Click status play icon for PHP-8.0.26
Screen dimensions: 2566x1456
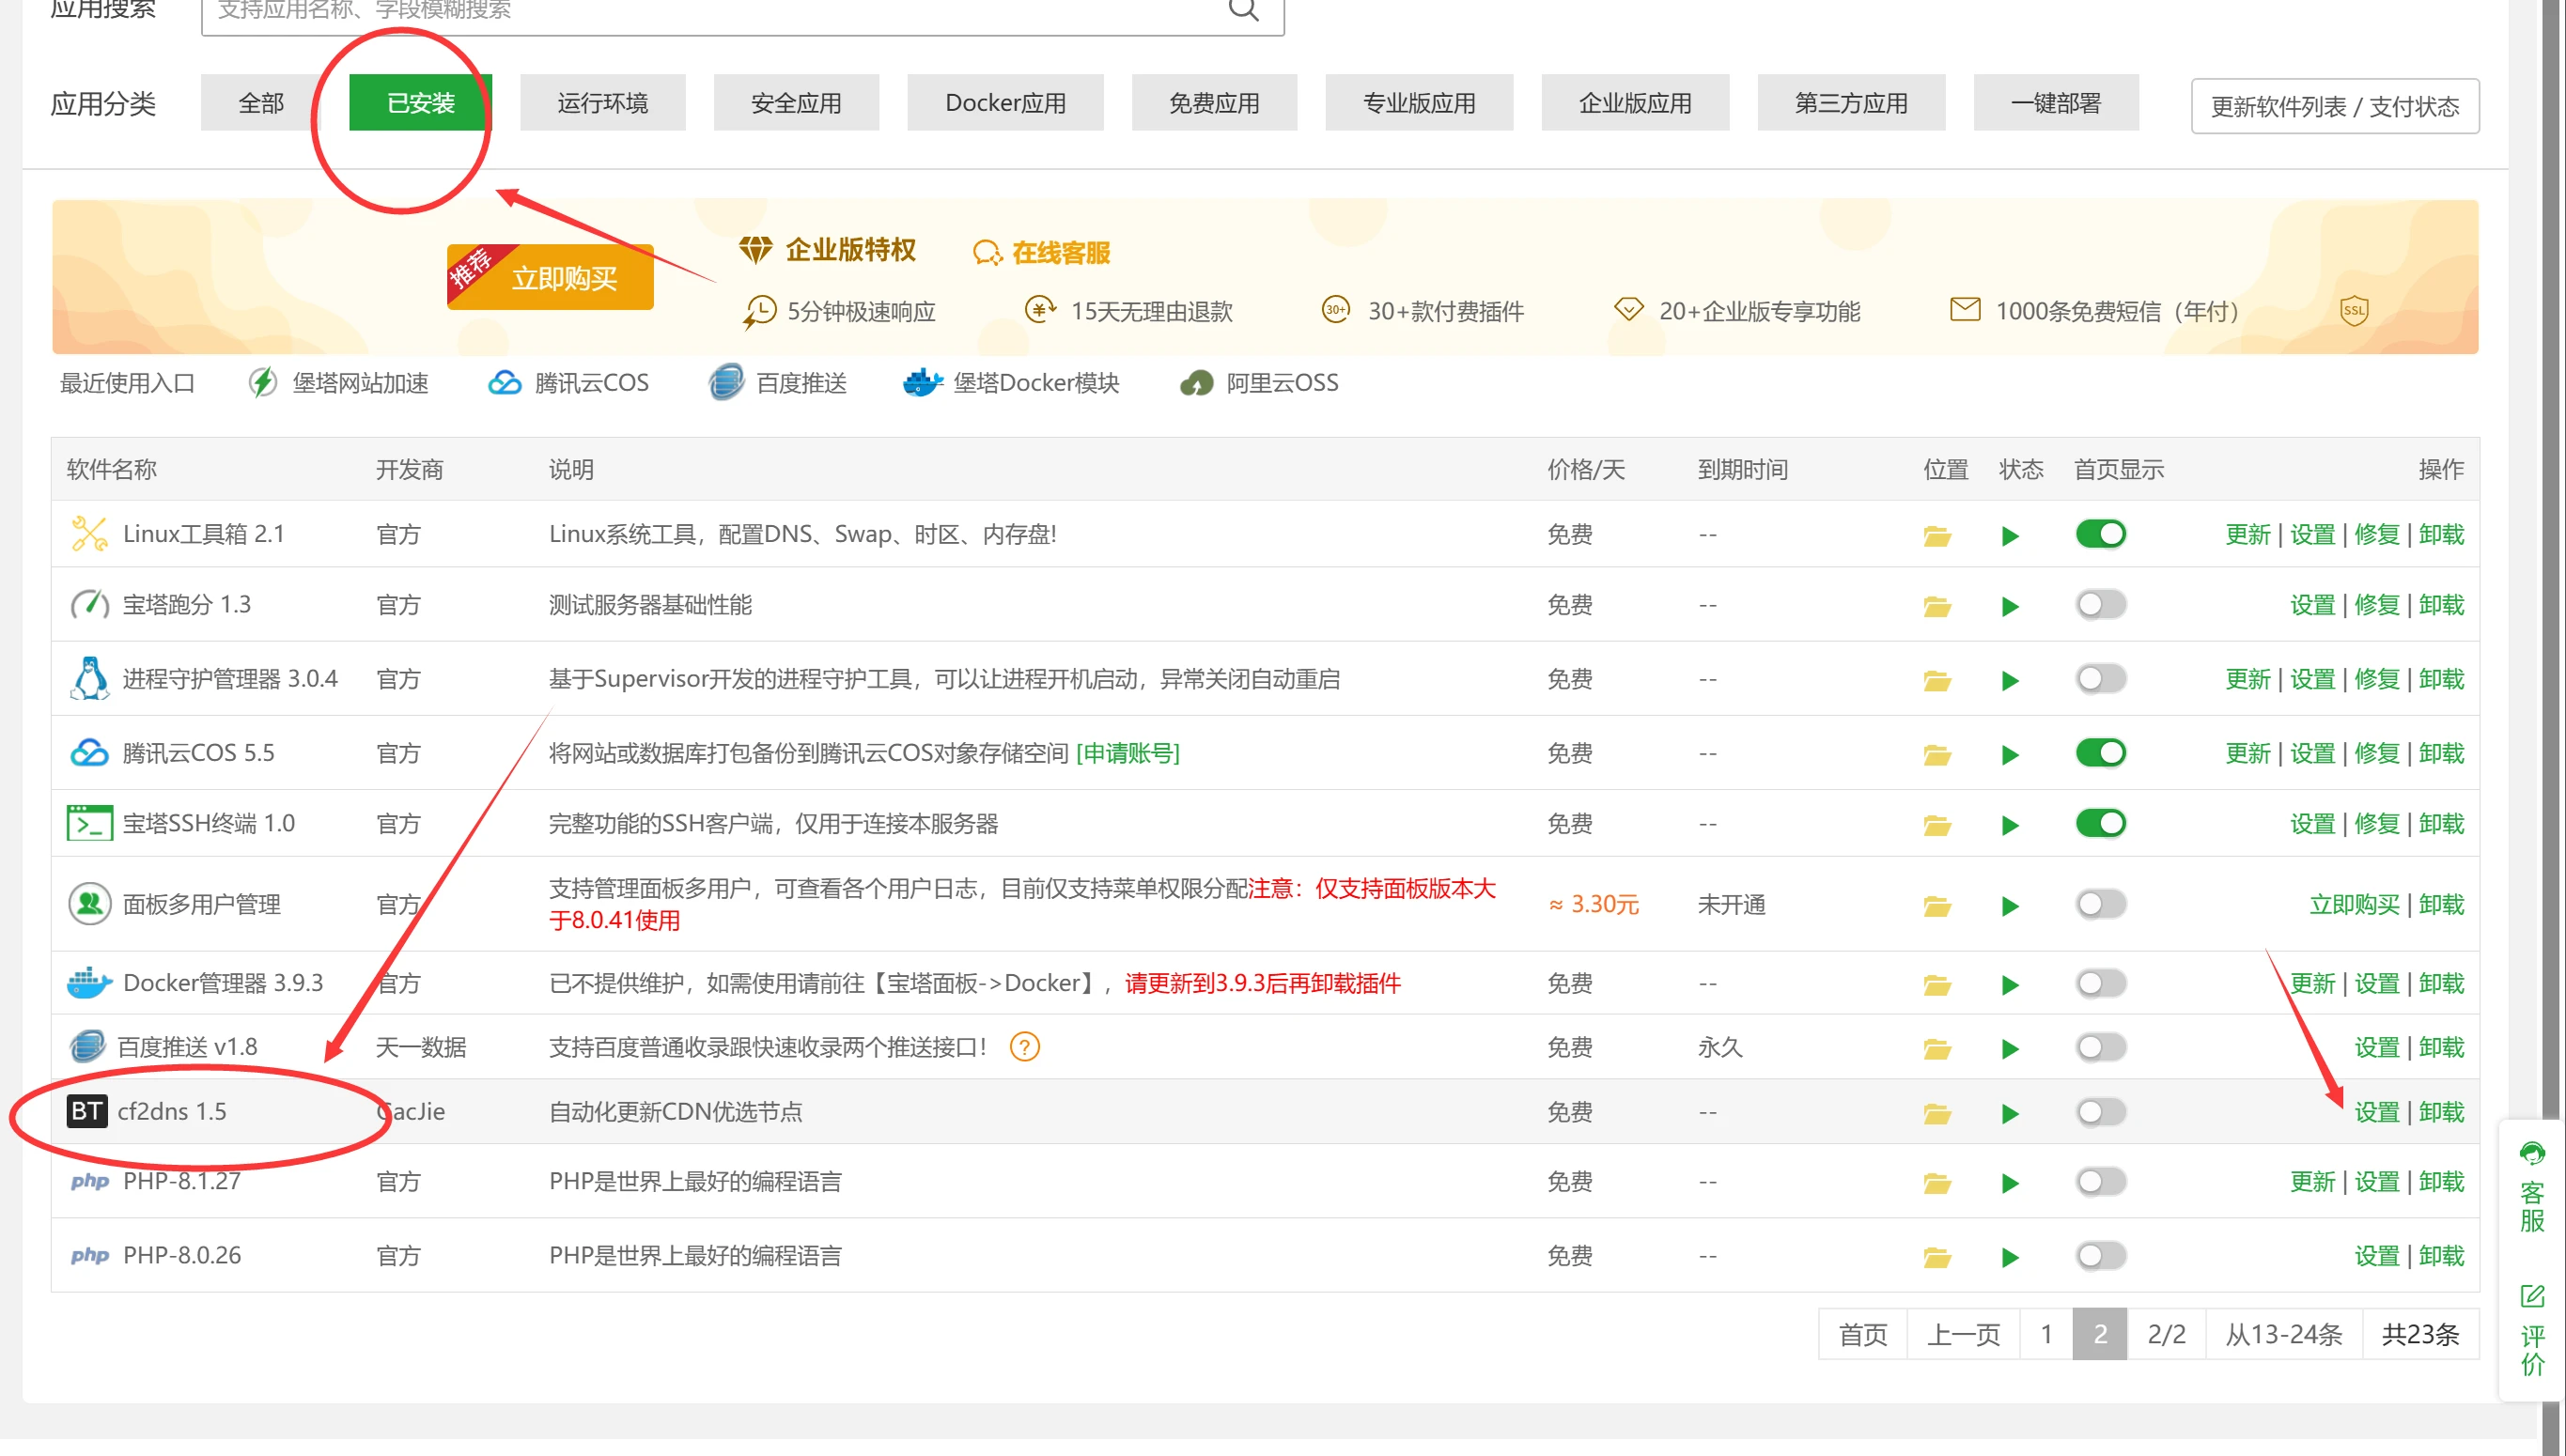coord(2010,1257)
